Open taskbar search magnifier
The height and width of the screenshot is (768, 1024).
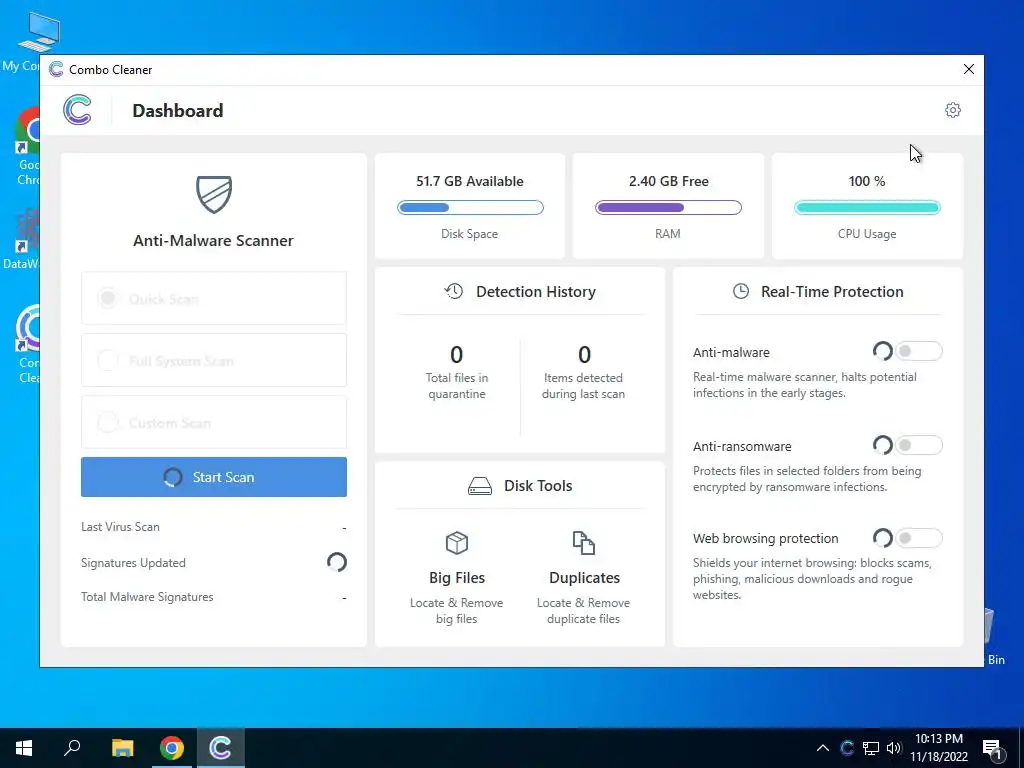72,748
